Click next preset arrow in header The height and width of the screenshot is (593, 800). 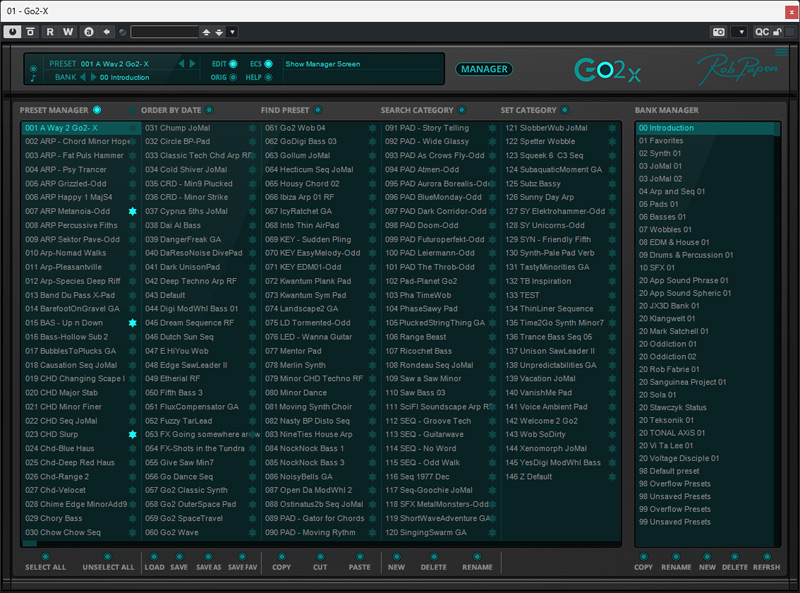[193, 63]
